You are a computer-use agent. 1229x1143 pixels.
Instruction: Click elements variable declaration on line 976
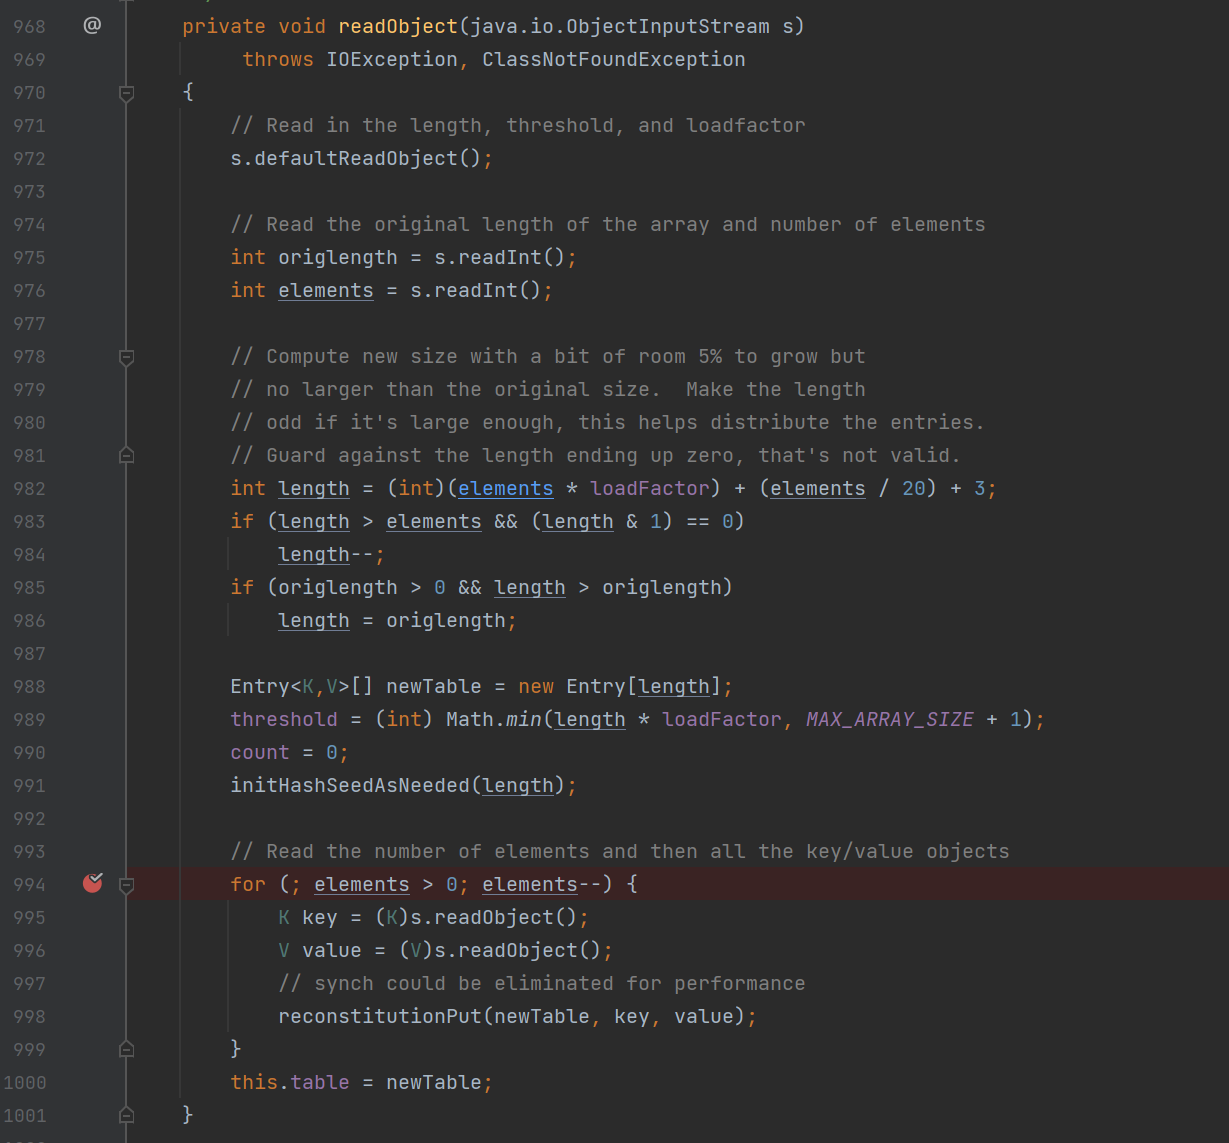(x=326, y=290)
